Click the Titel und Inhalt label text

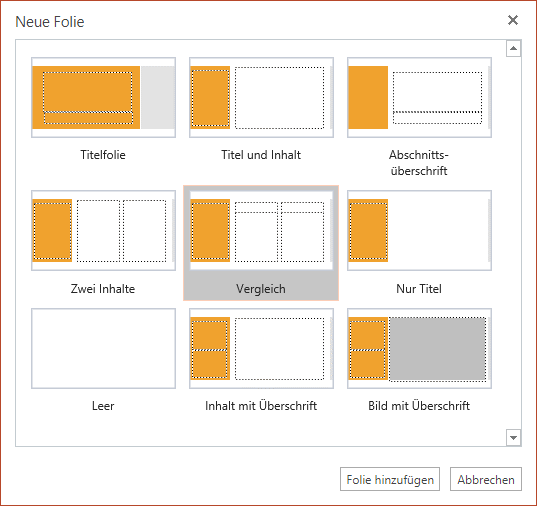(x=261, y=155)
